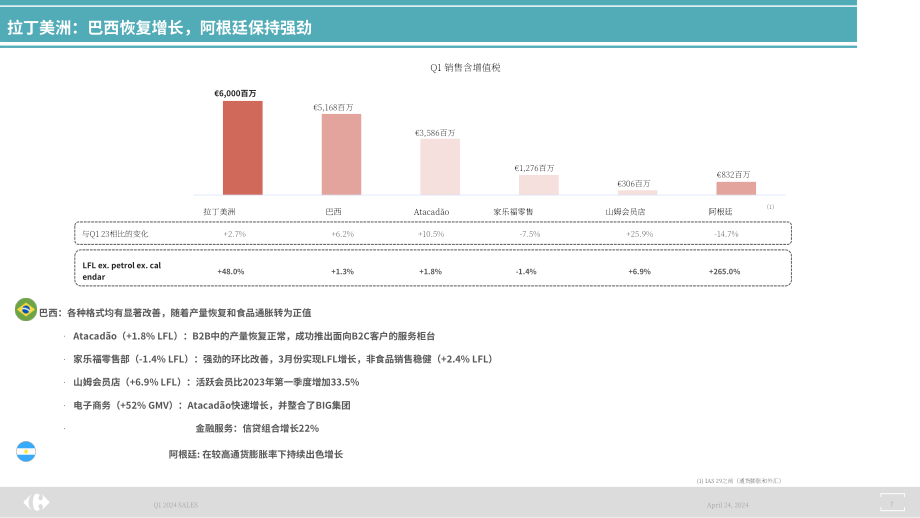Click the 山姆会员店（+6.9% LFL） bullet
The width and height of the screenshot is (920, 518).
point(216,382)
